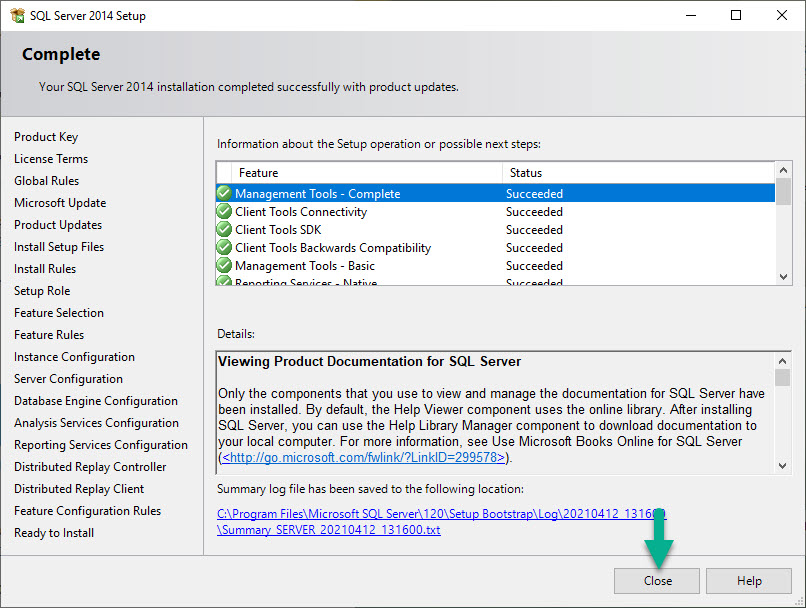Screen dimensions: 806x608
Task: Click green check icon beside Client Tools SDK
Action: click(x=224, y=229)
